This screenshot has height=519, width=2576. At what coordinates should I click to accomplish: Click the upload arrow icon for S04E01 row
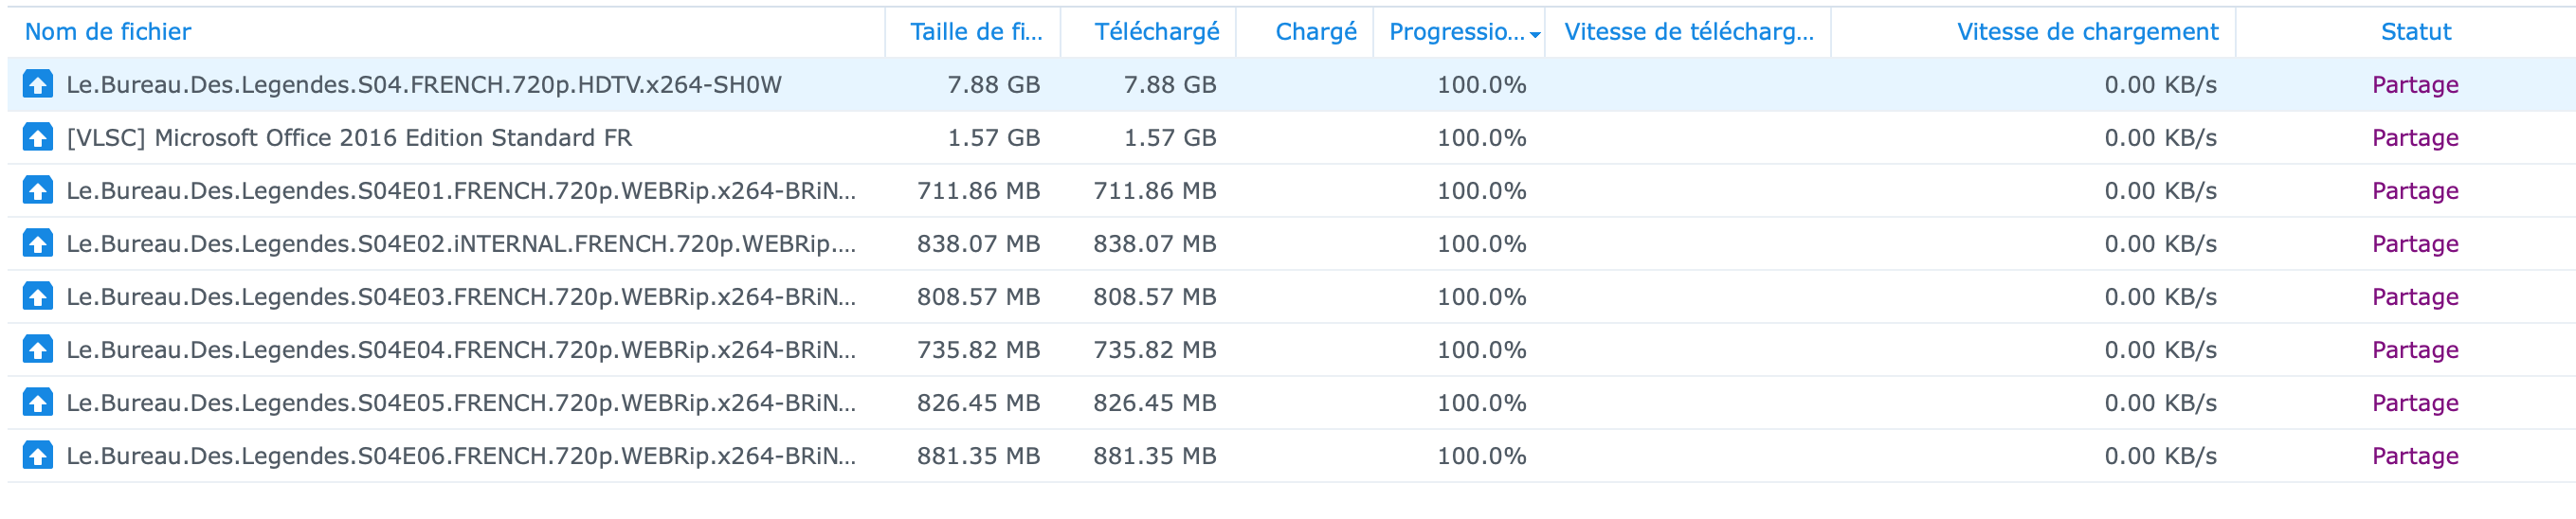coord(38,190)
